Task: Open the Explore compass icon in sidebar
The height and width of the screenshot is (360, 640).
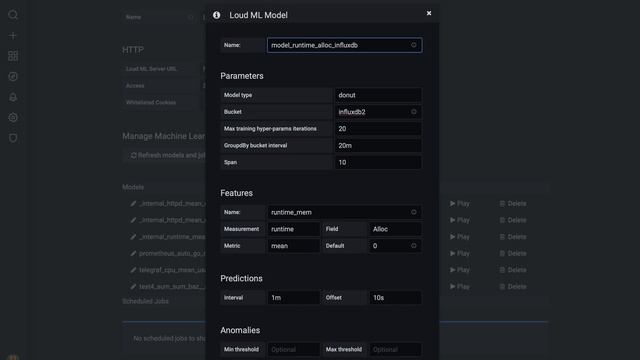Action: point(13,76)
